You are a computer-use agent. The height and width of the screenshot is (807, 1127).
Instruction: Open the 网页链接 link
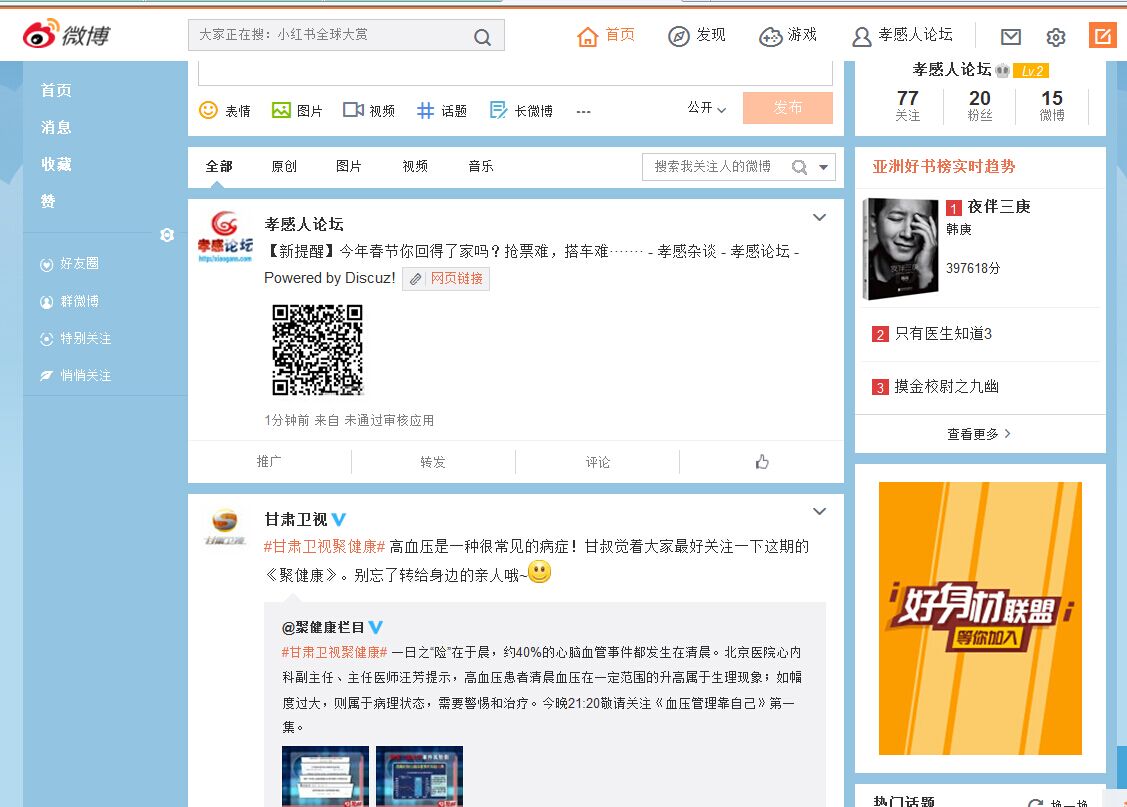point(446,279)
